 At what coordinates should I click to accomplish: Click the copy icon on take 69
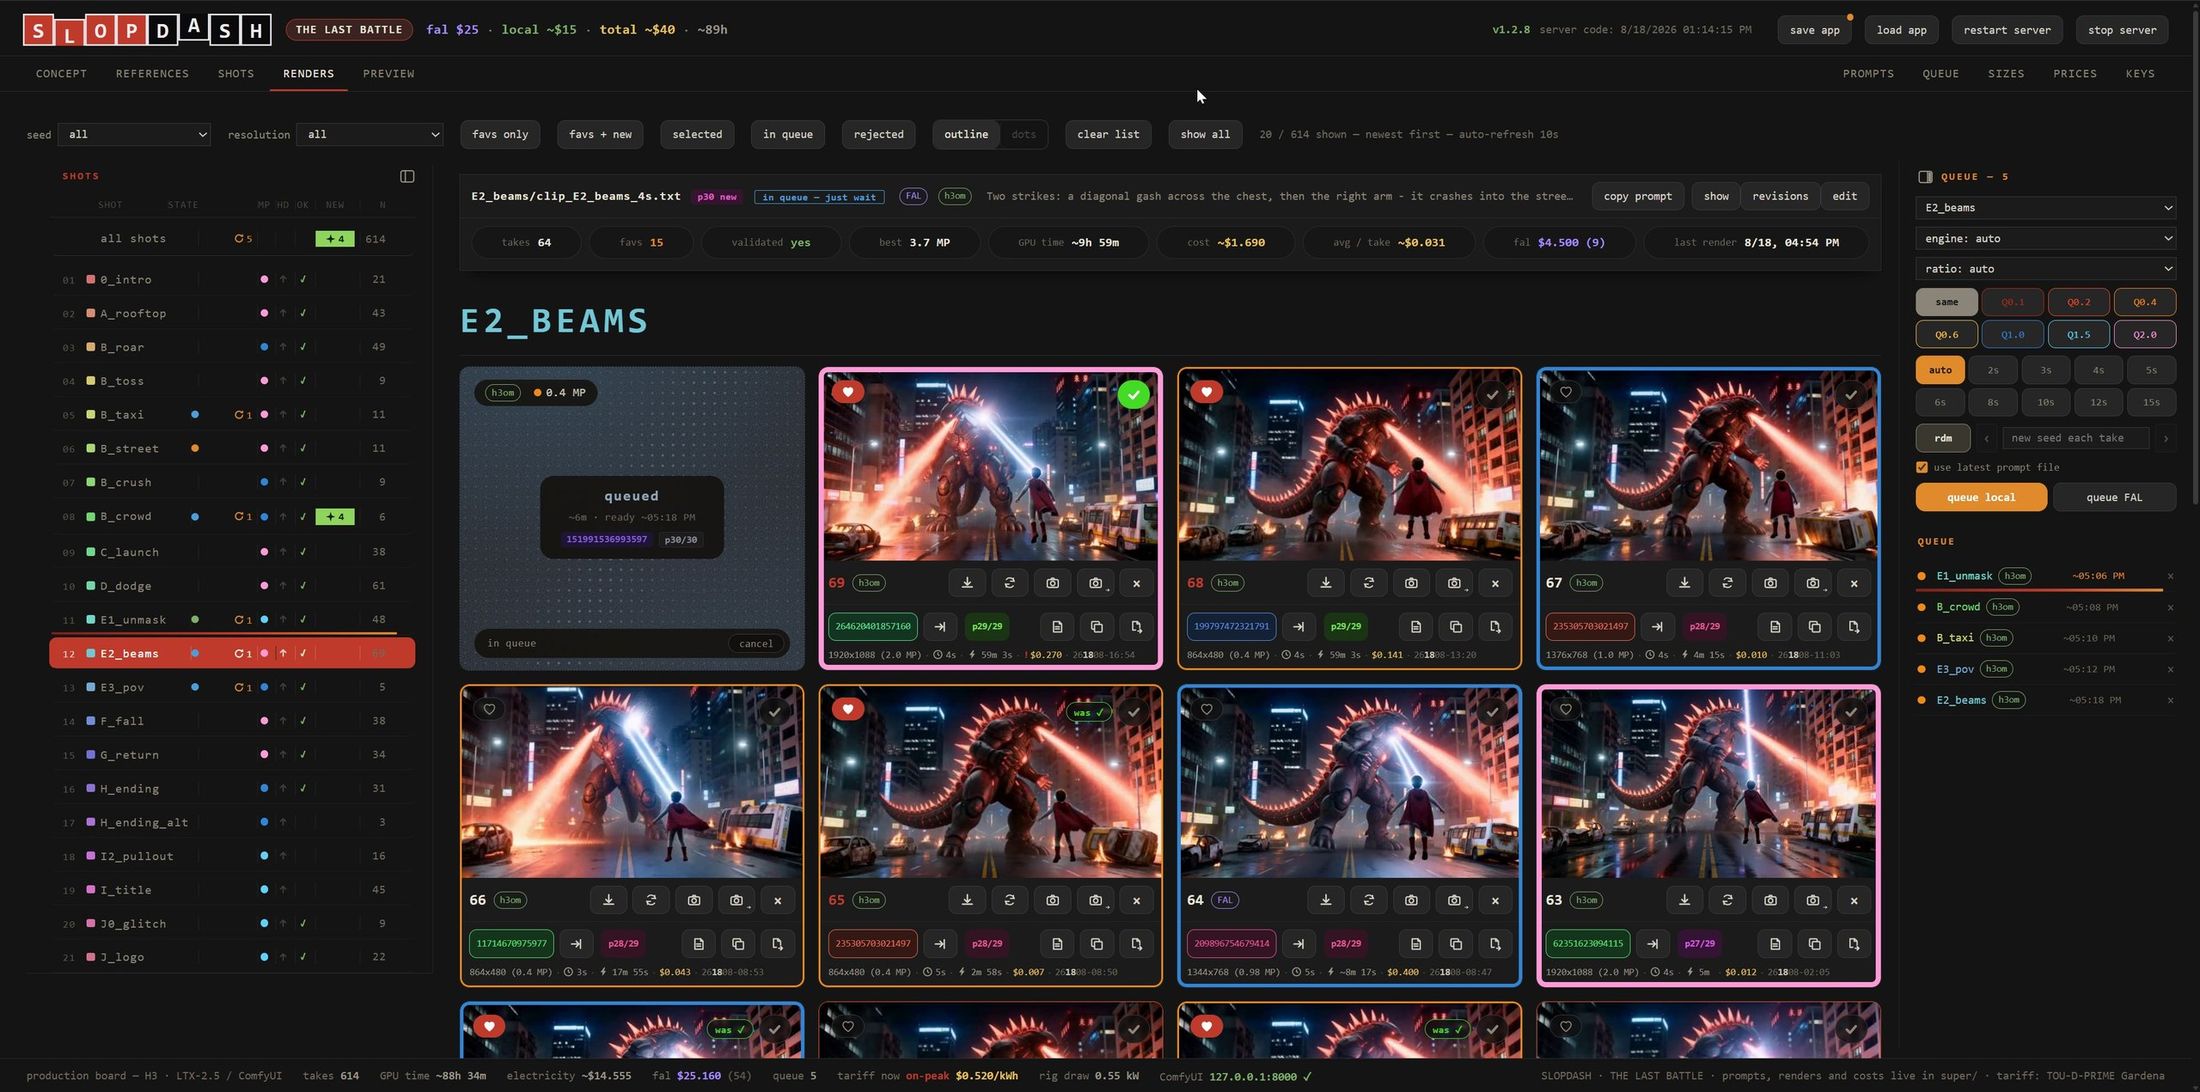[x=1097, y=627]
